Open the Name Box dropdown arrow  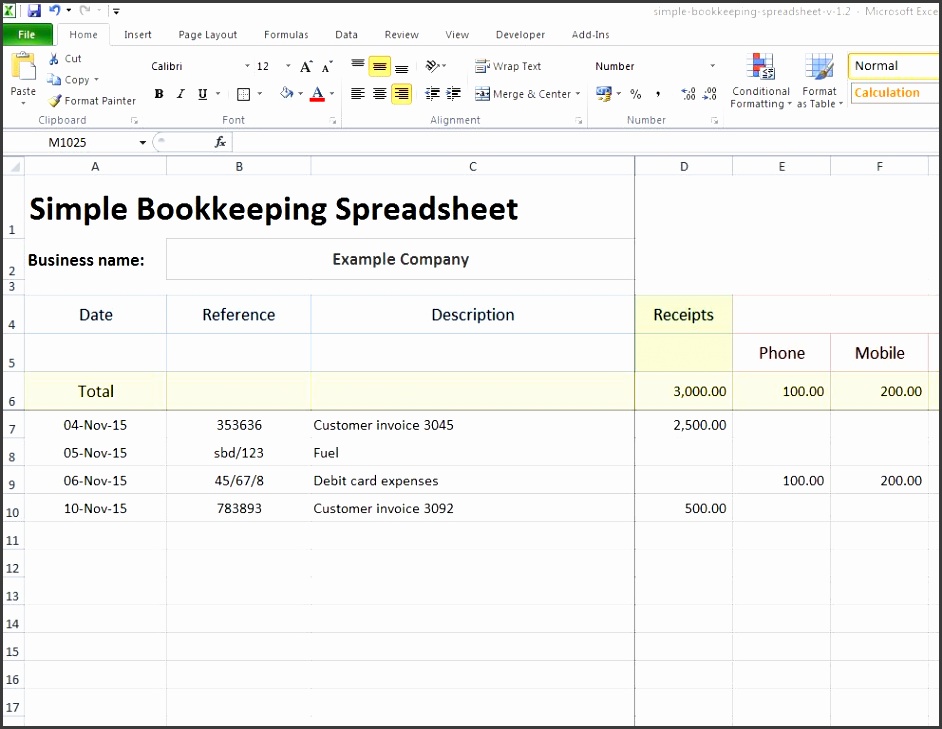click(x=143, y=143)
